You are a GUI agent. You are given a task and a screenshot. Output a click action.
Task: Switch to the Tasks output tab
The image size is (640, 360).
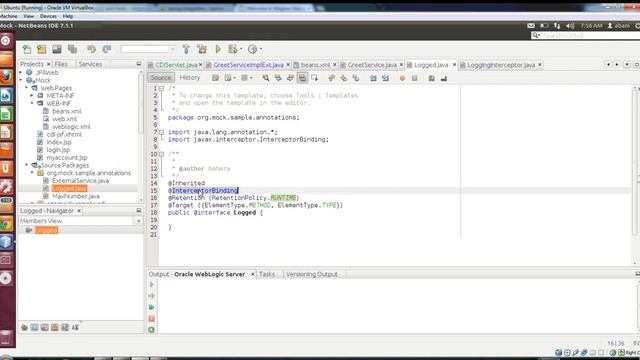click(267, 274)
